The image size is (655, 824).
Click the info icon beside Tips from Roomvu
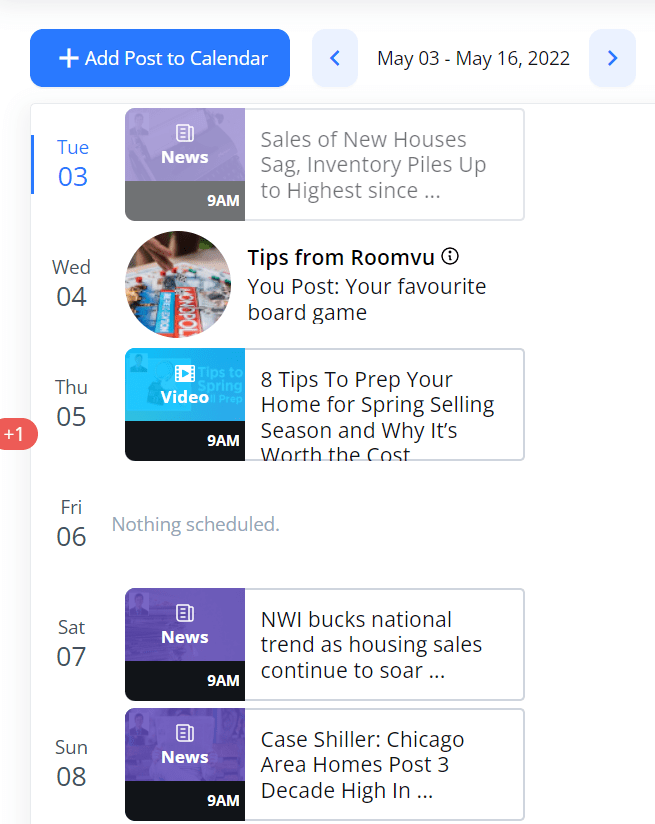450,257
